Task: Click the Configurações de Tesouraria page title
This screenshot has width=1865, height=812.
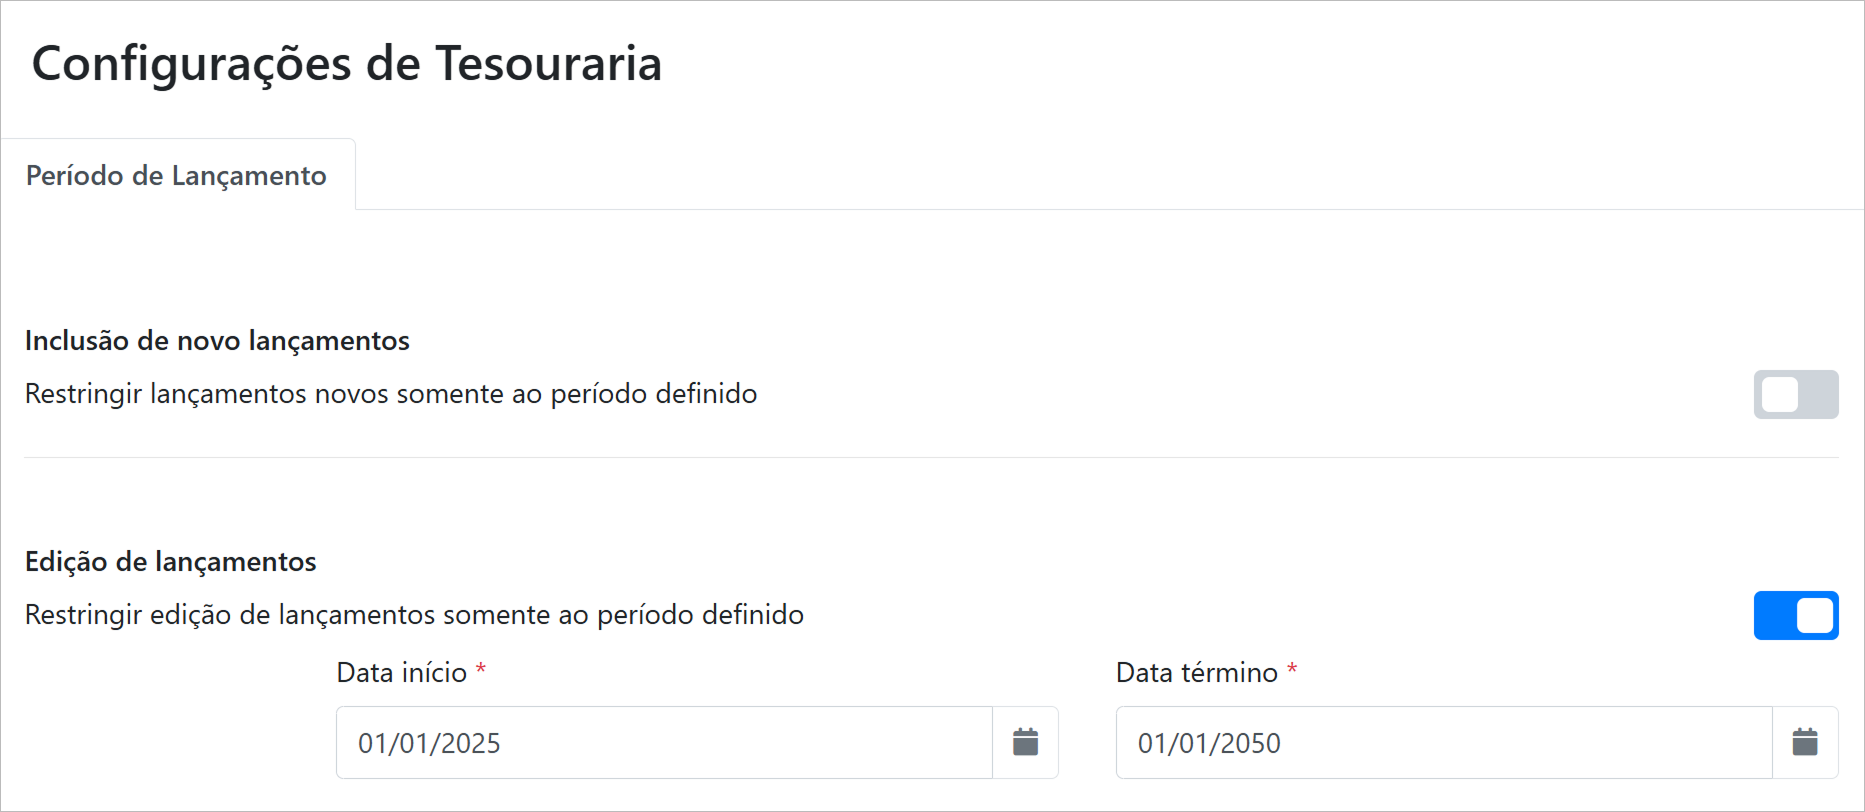Action: 346,63
